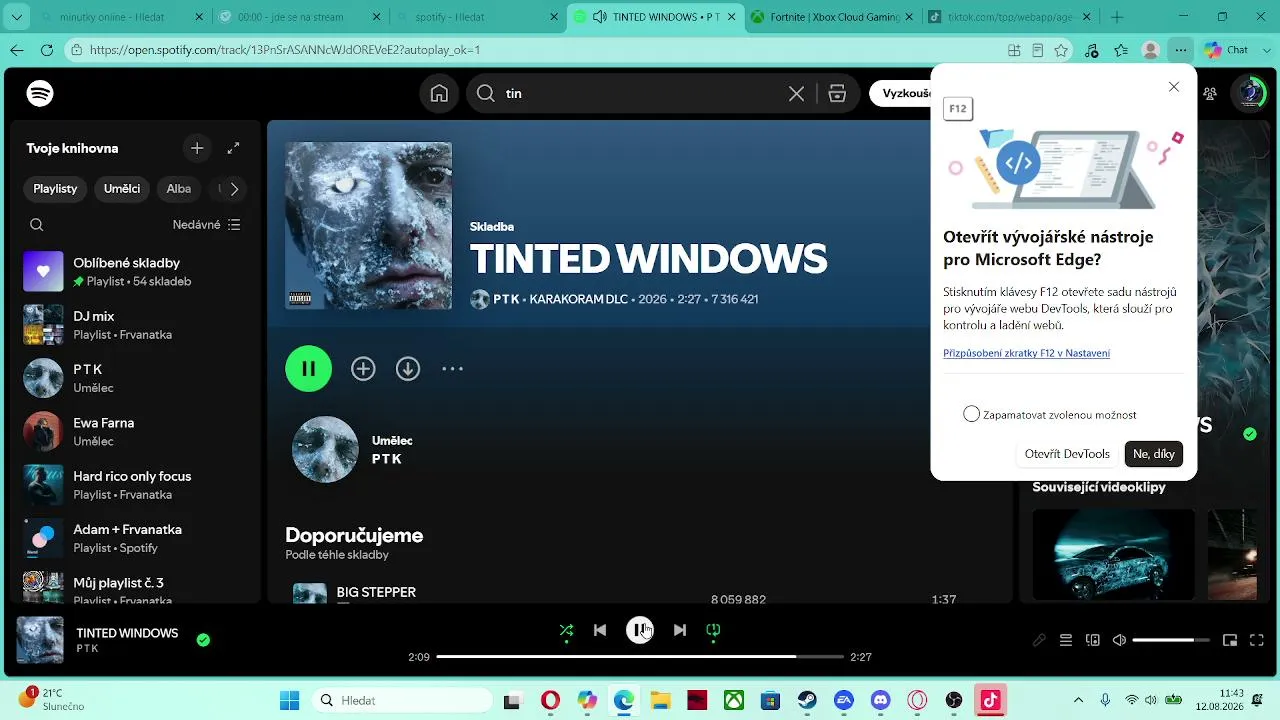This screenshot has height=720, width=1280.
Task: Open Hard rico only focus playlist
Action: [x=134, y=485]
